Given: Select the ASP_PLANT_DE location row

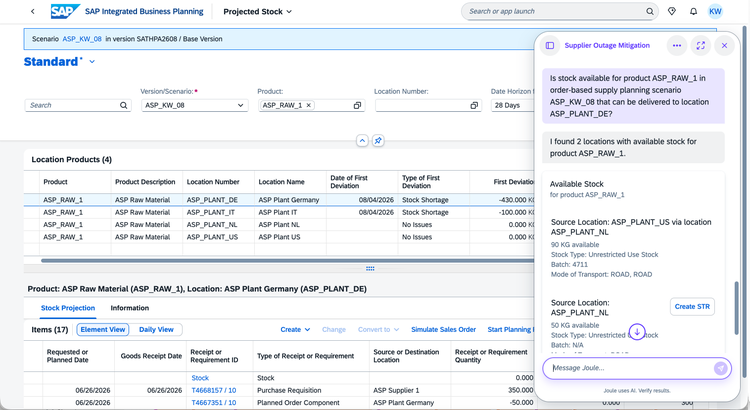Looking at the screenshot, I should click(x=279, y=200).
